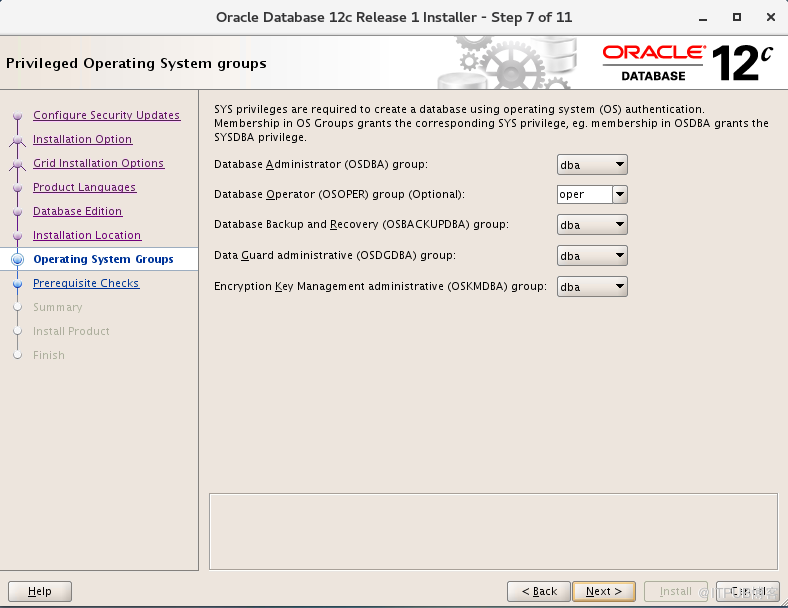
Task: Open Installation Location step
Action: (x=87, y=235)
